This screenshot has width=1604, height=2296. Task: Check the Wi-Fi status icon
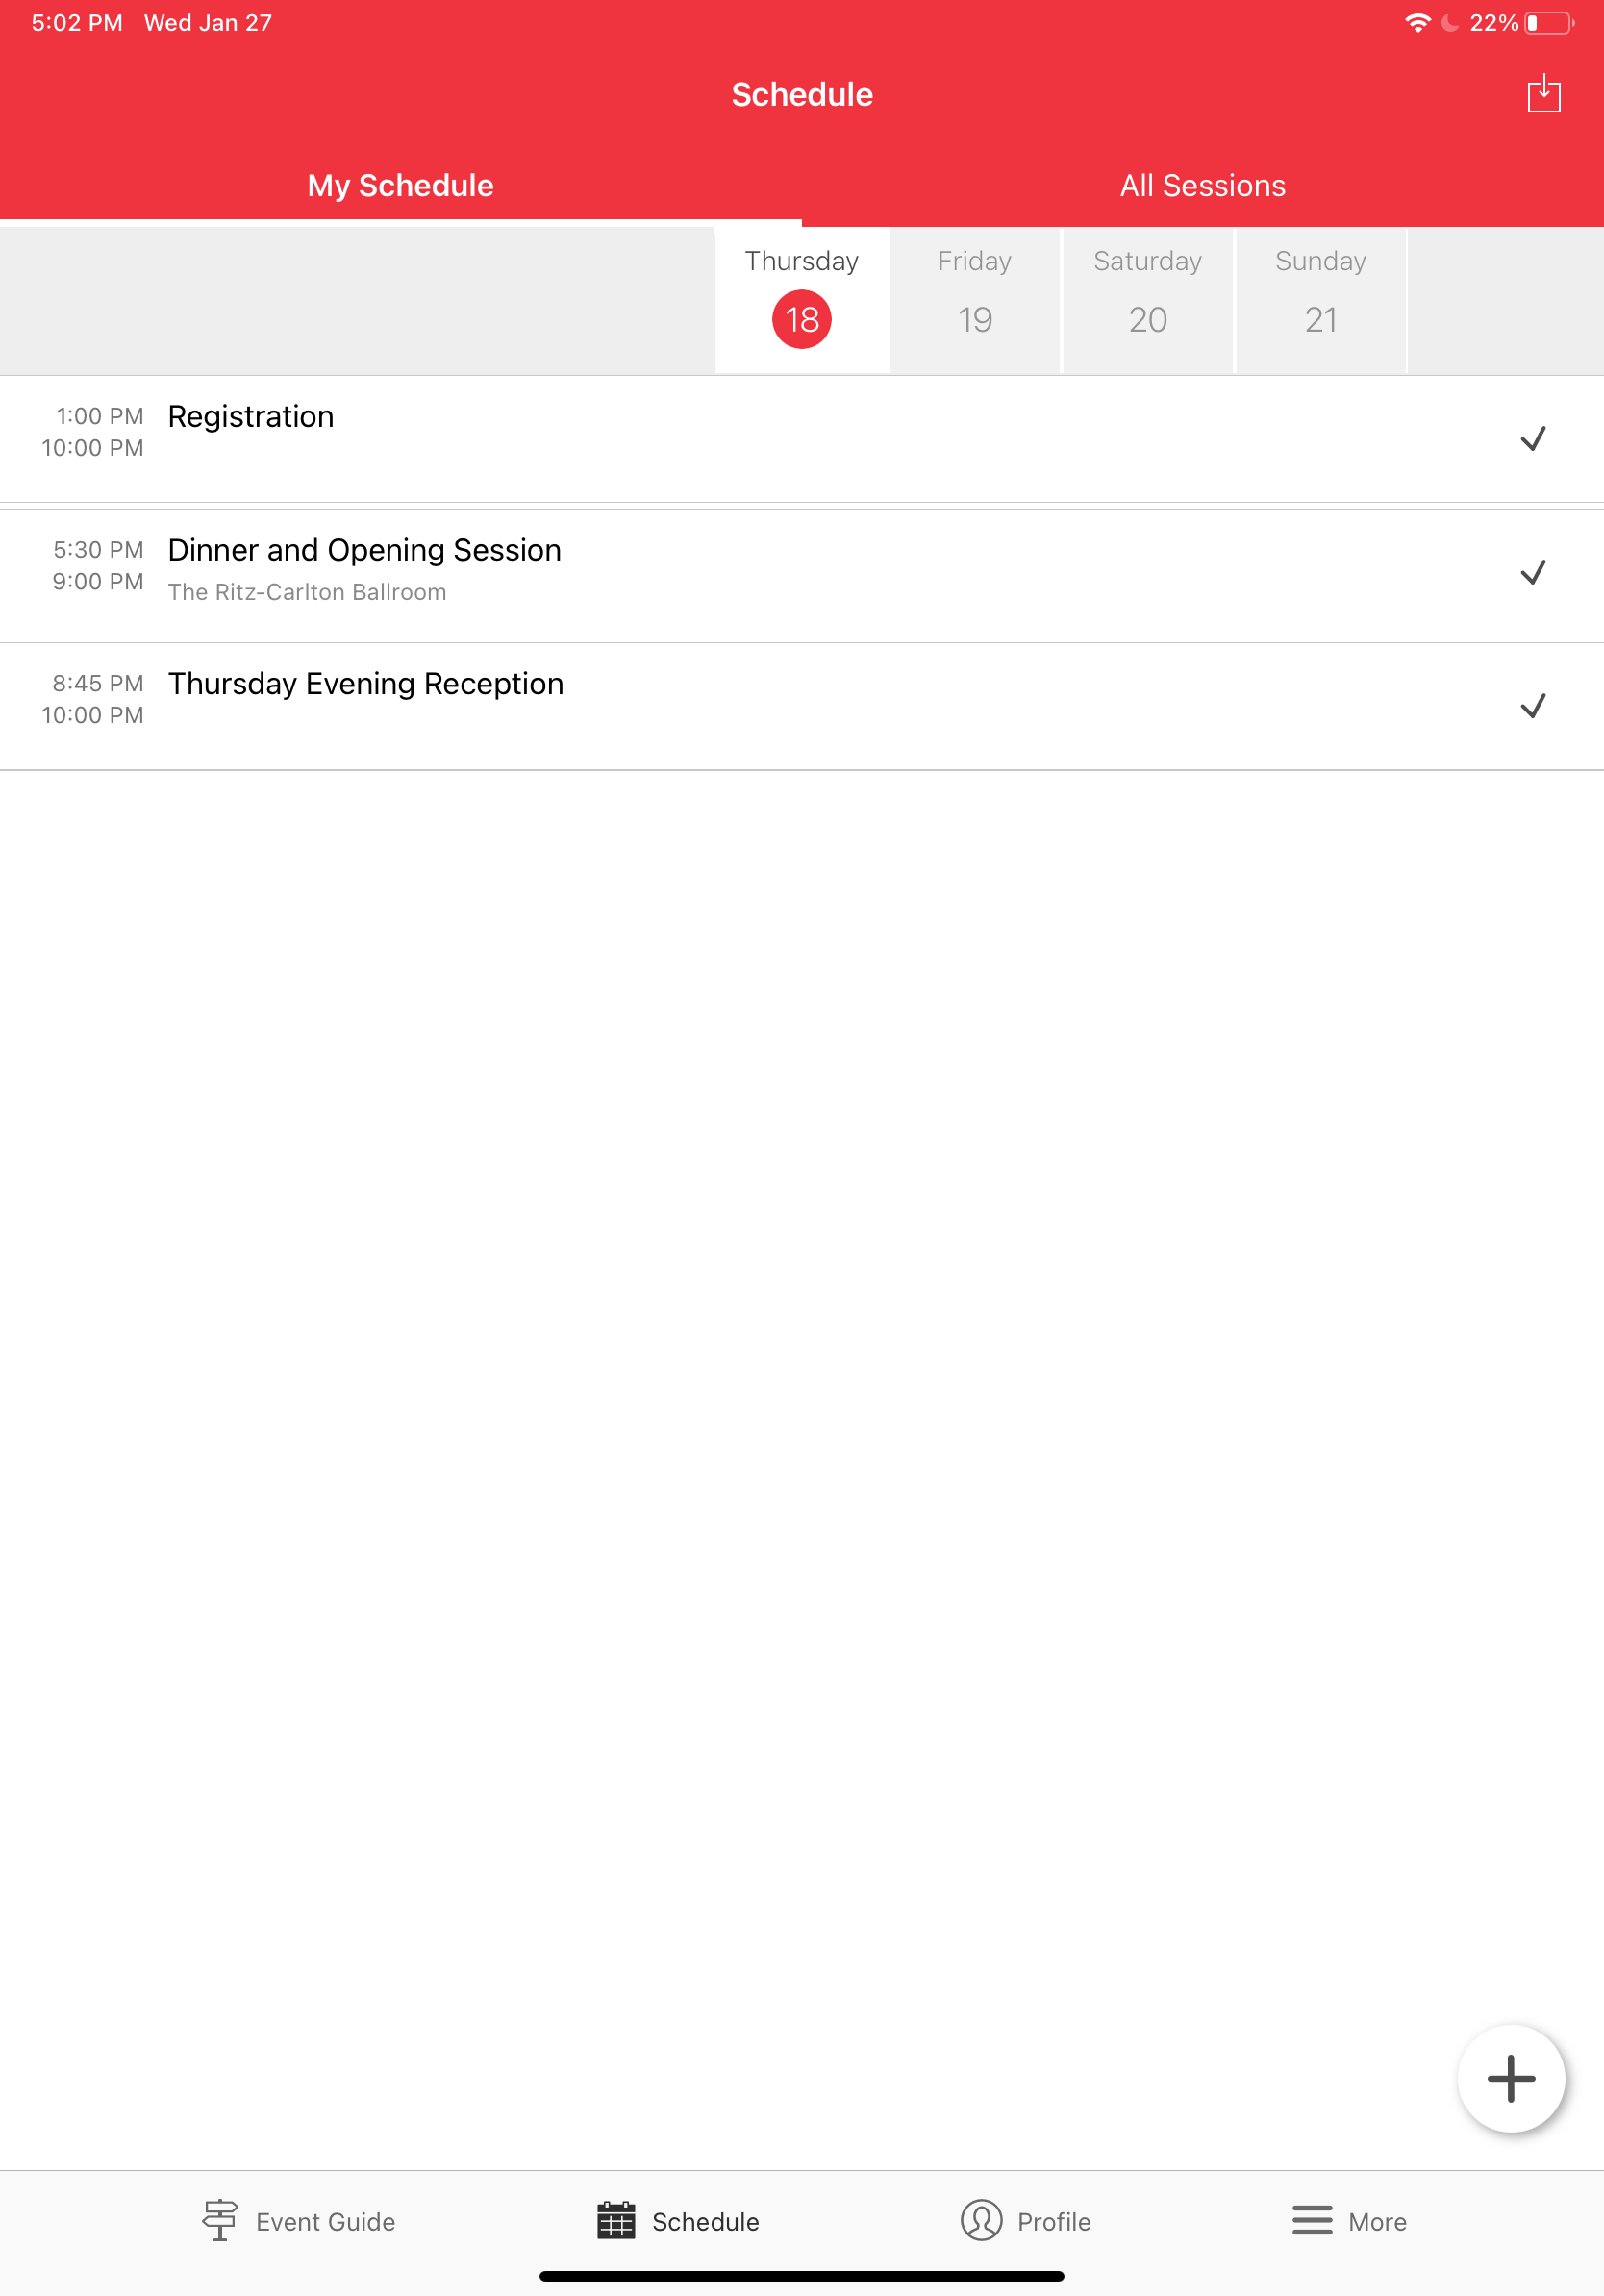1417,23
